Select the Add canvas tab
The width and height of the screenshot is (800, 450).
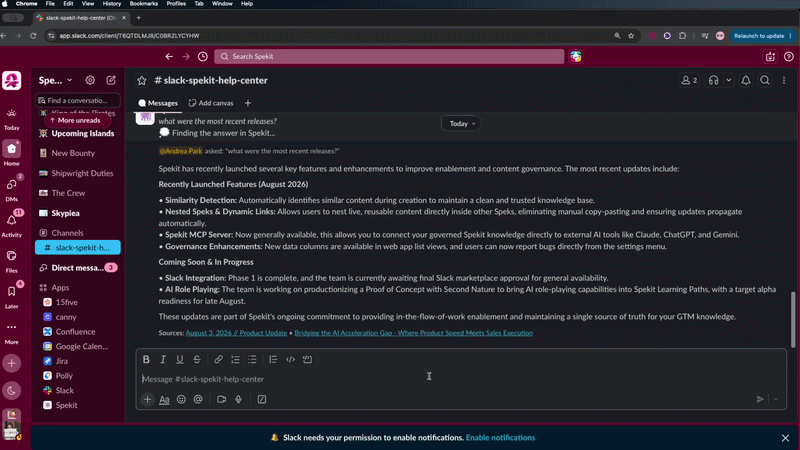pos(211,103)
